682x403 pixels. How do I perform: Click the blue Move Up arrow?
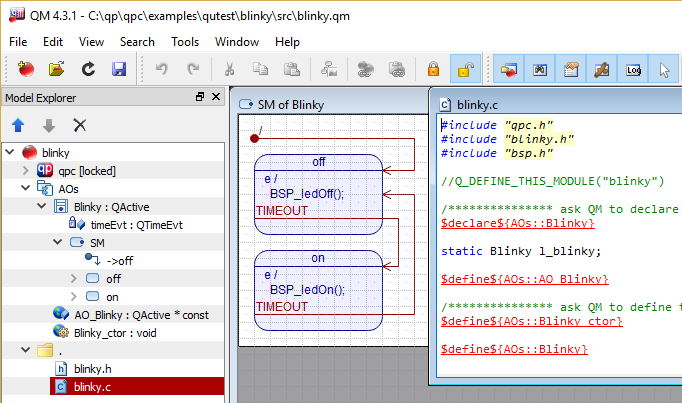[x=18, y=125]
